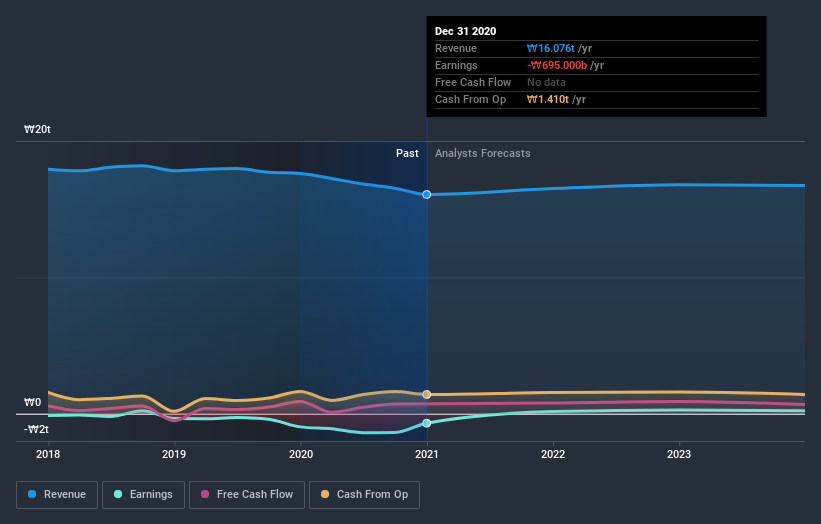Toggle the Free Cash Flow legend button
Viewport: 821px width, 524px height.
coord(247,495)
